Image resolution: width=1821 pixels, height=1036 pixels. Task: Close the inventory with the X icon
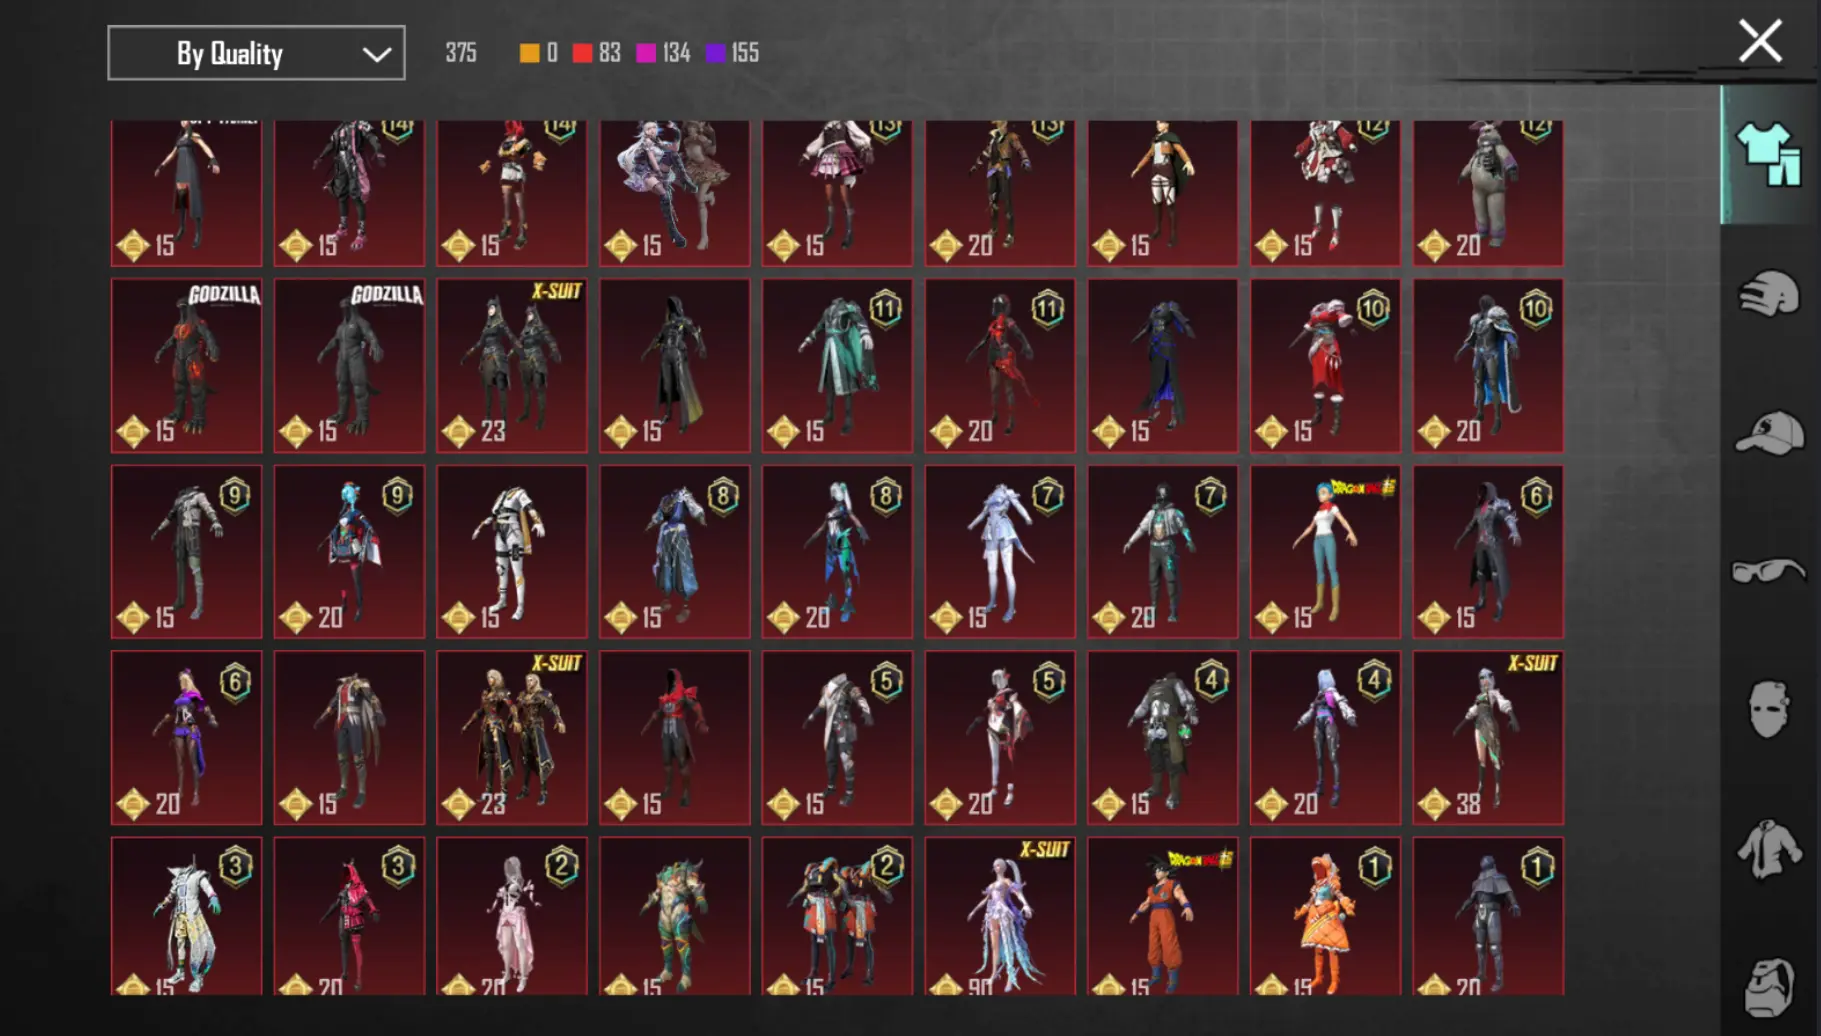(x=1760, y=42)
